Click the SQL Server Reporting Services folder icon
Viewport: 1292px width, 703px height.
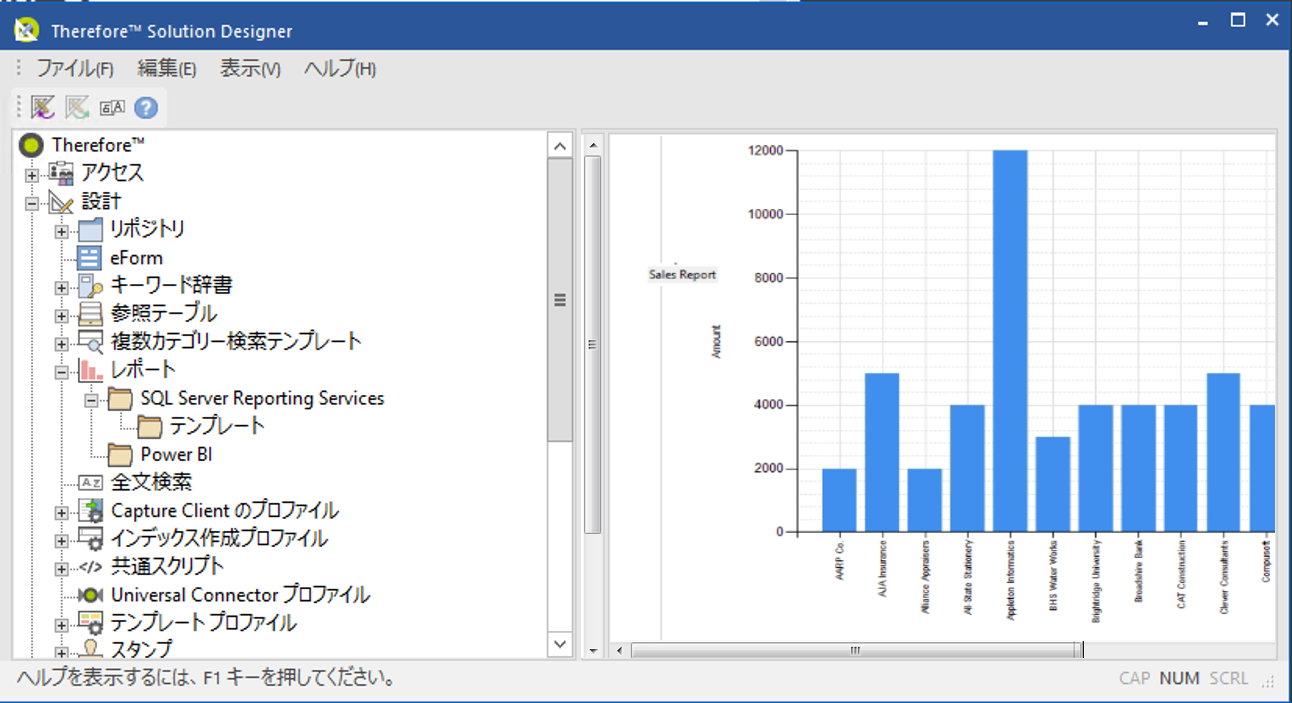[x=120, y=398]
